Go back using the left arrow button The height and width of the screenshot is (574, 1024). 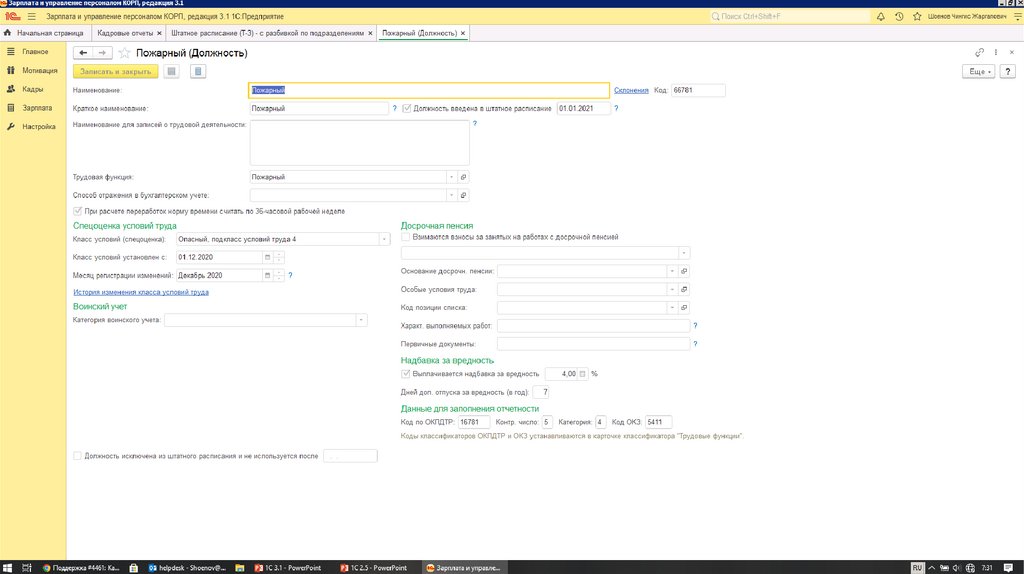pyautogui.click(x=83, y=53)
